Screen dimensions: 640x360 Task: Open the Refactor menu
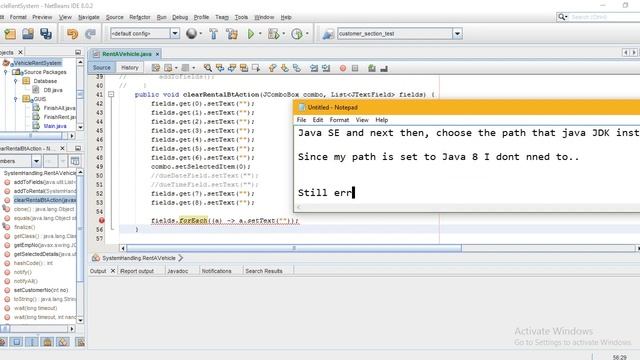[140, 17]
